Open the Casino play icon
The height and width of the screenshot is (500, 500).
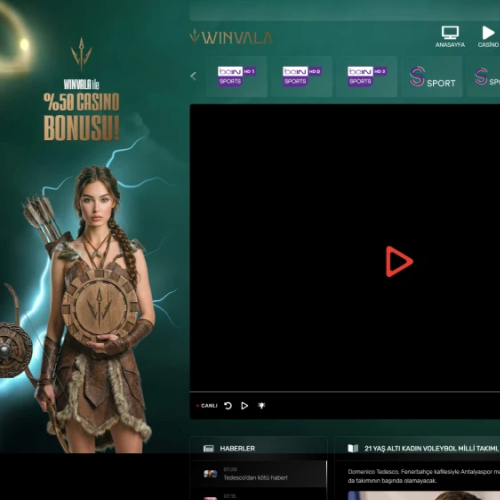(x=488, y=33)
